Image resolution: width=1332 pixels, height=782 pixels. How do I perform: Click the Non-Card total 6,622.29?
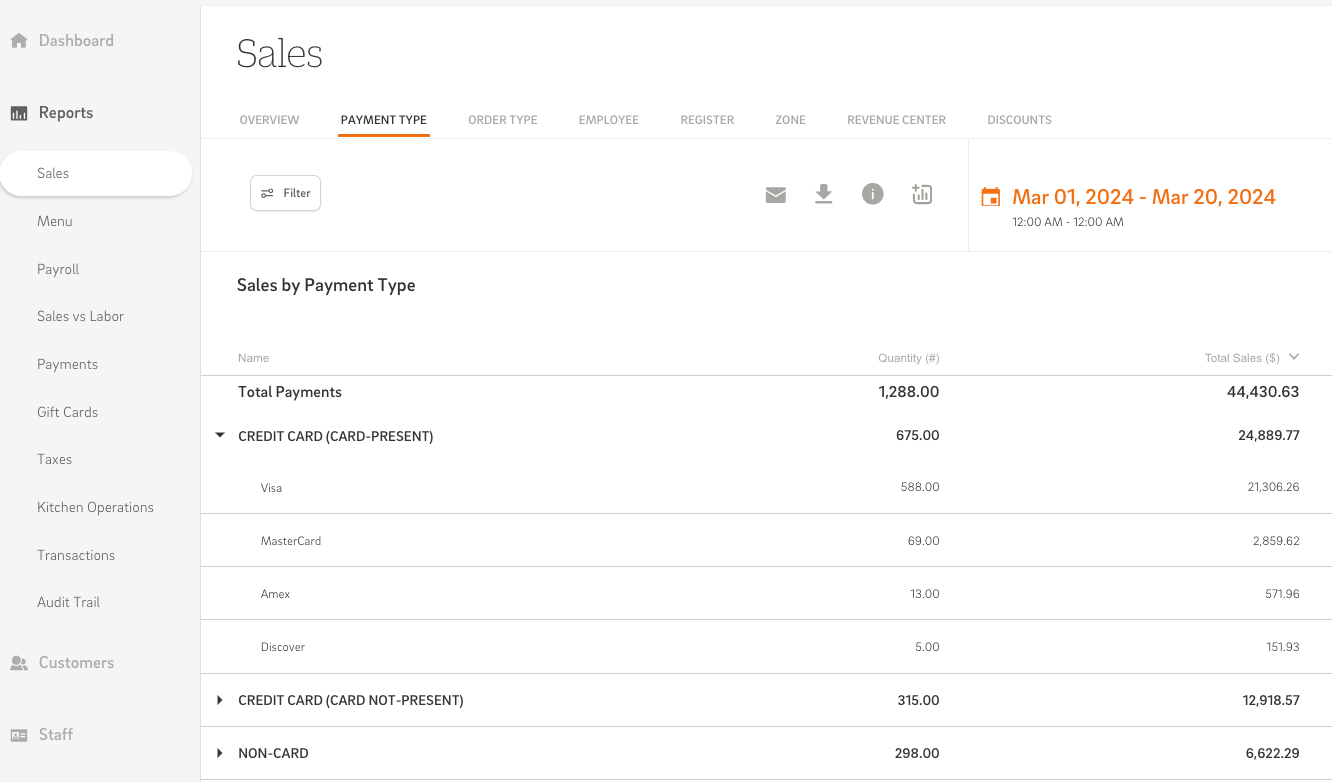[x=1271, y=753]
